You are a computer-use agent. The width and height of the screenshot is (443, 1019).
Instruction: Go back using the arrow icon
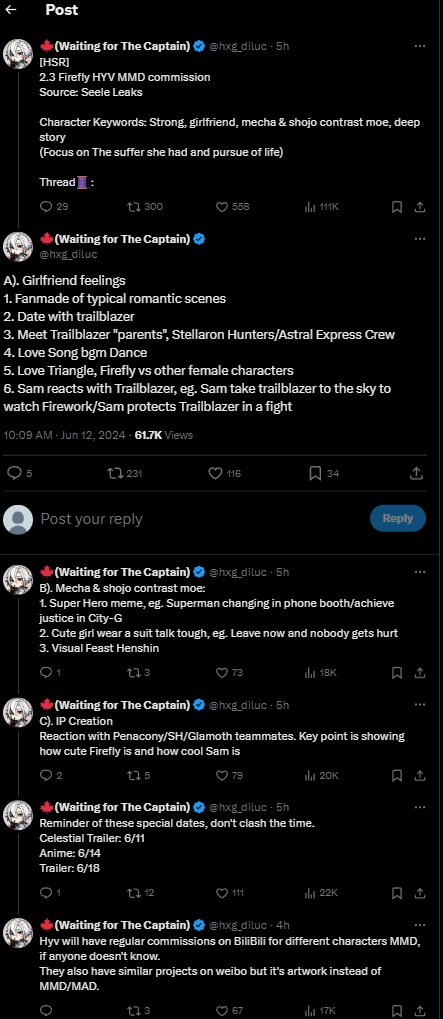(10, 10)
